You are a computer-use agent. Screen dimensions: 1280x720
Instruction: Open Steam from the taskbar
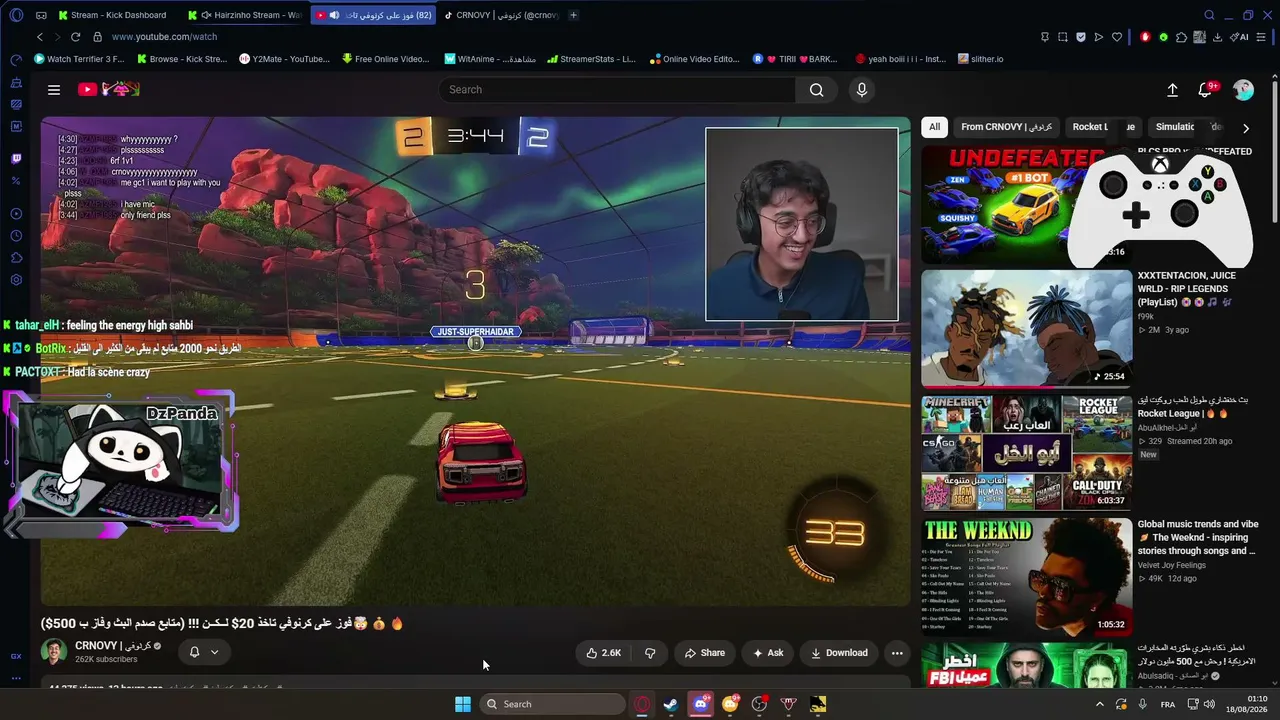(671, 704)
